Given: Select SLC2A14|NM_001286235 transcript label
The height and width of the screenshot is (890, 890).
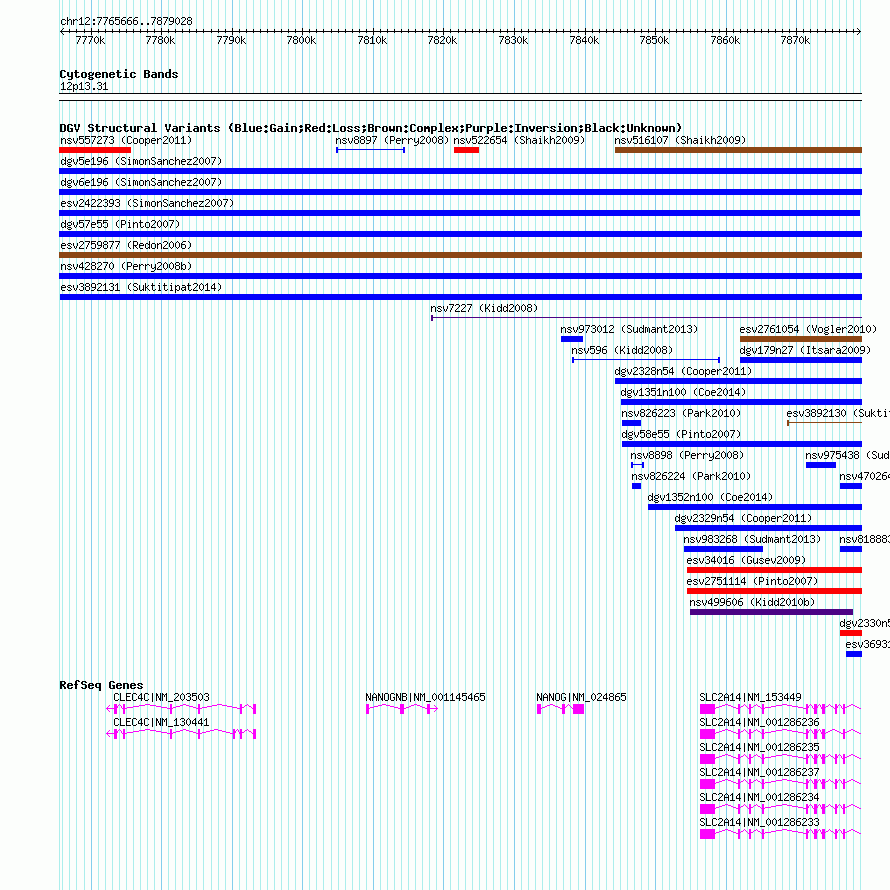Looking at the screenshot, I should pos(759,747).
